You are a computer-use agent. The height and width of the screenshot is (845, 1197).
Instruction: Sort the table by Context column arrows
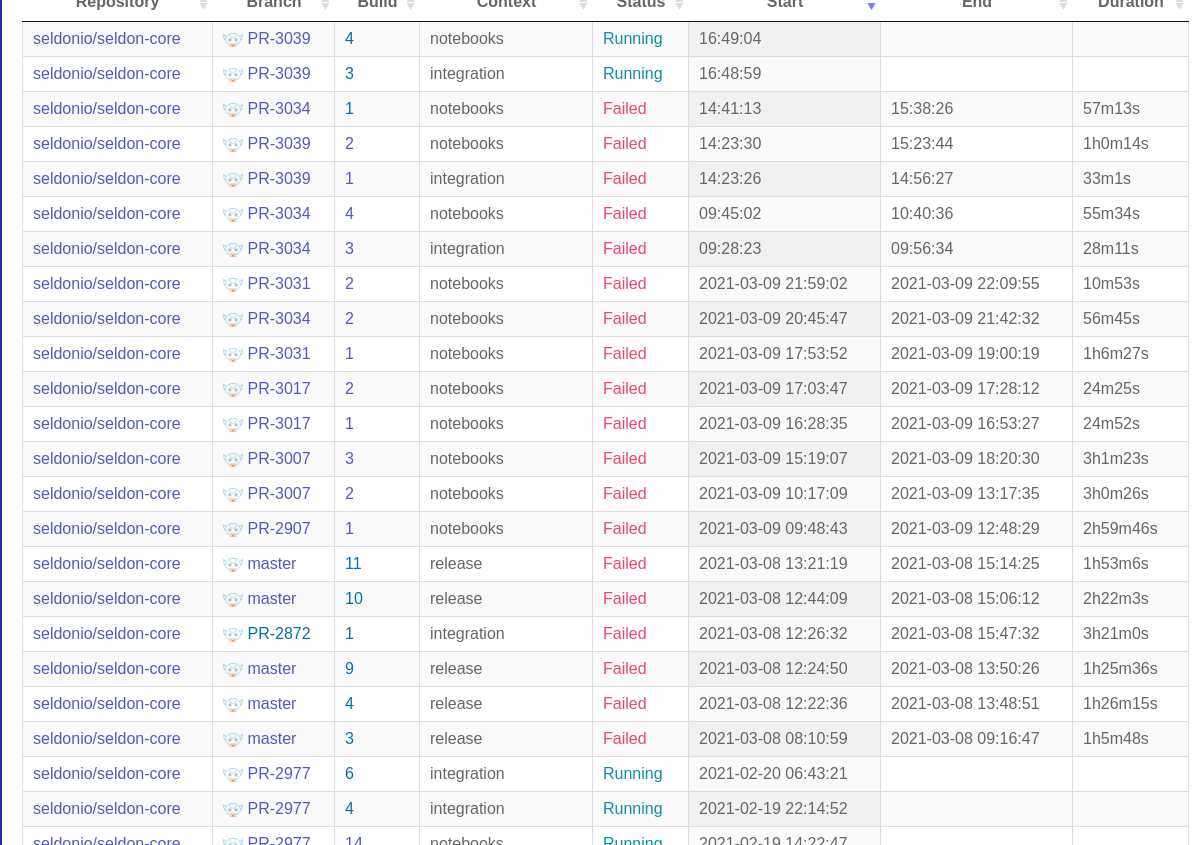(x=583, y=5)
